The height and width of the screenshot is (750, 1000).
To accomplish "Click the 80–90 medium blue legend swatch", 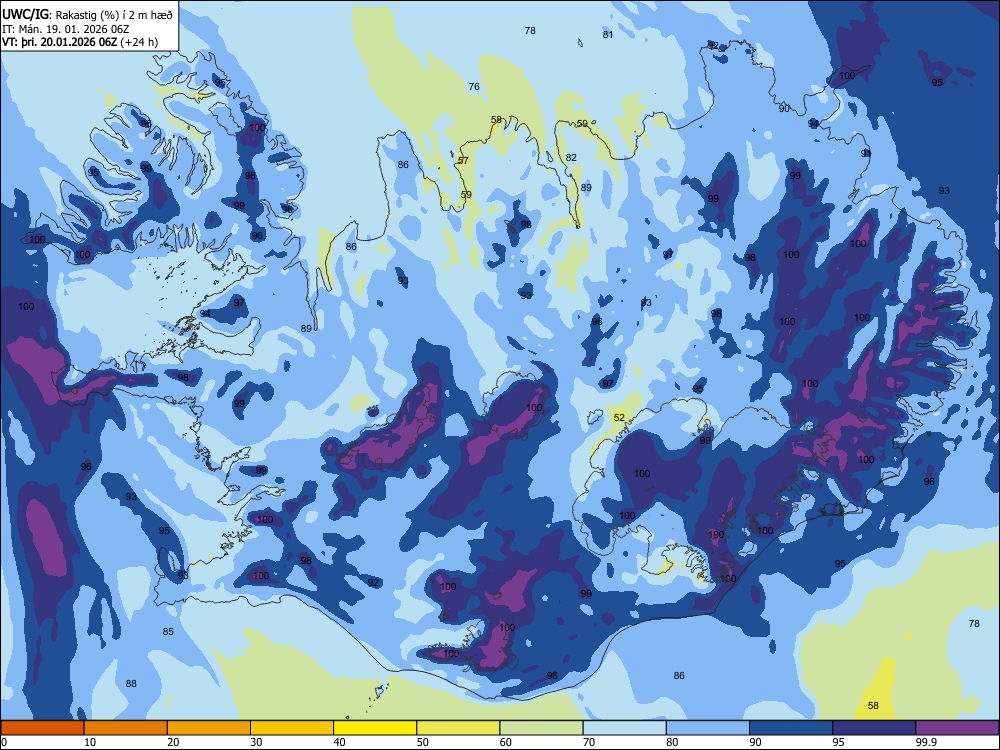I will (708, 728).
